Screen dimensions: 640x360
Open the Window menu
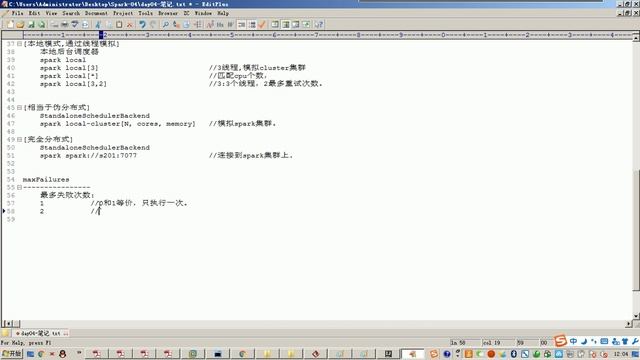203,13
